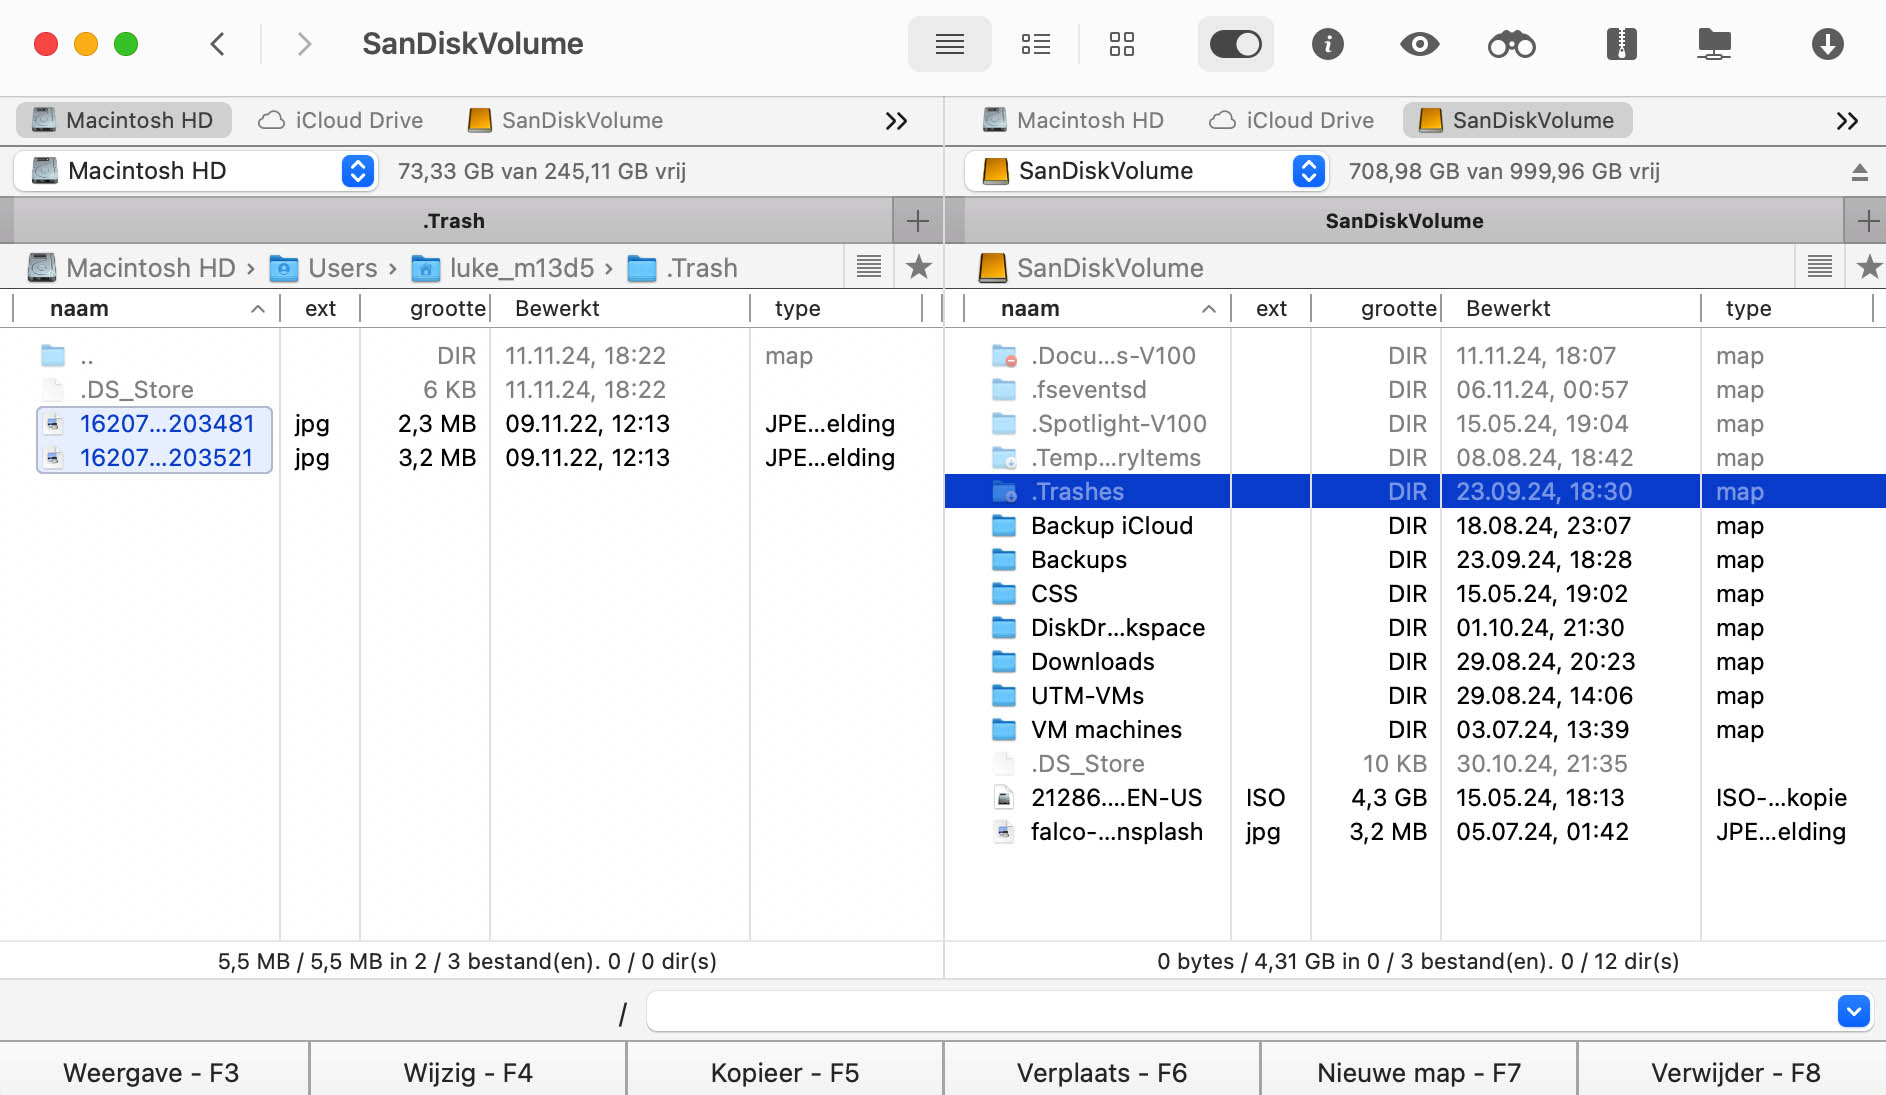The image size is (1886, 1095).
Task: Eject SanDiskVolume with the eject icon
Action: pyautogui.click(x=1859, y=172)
